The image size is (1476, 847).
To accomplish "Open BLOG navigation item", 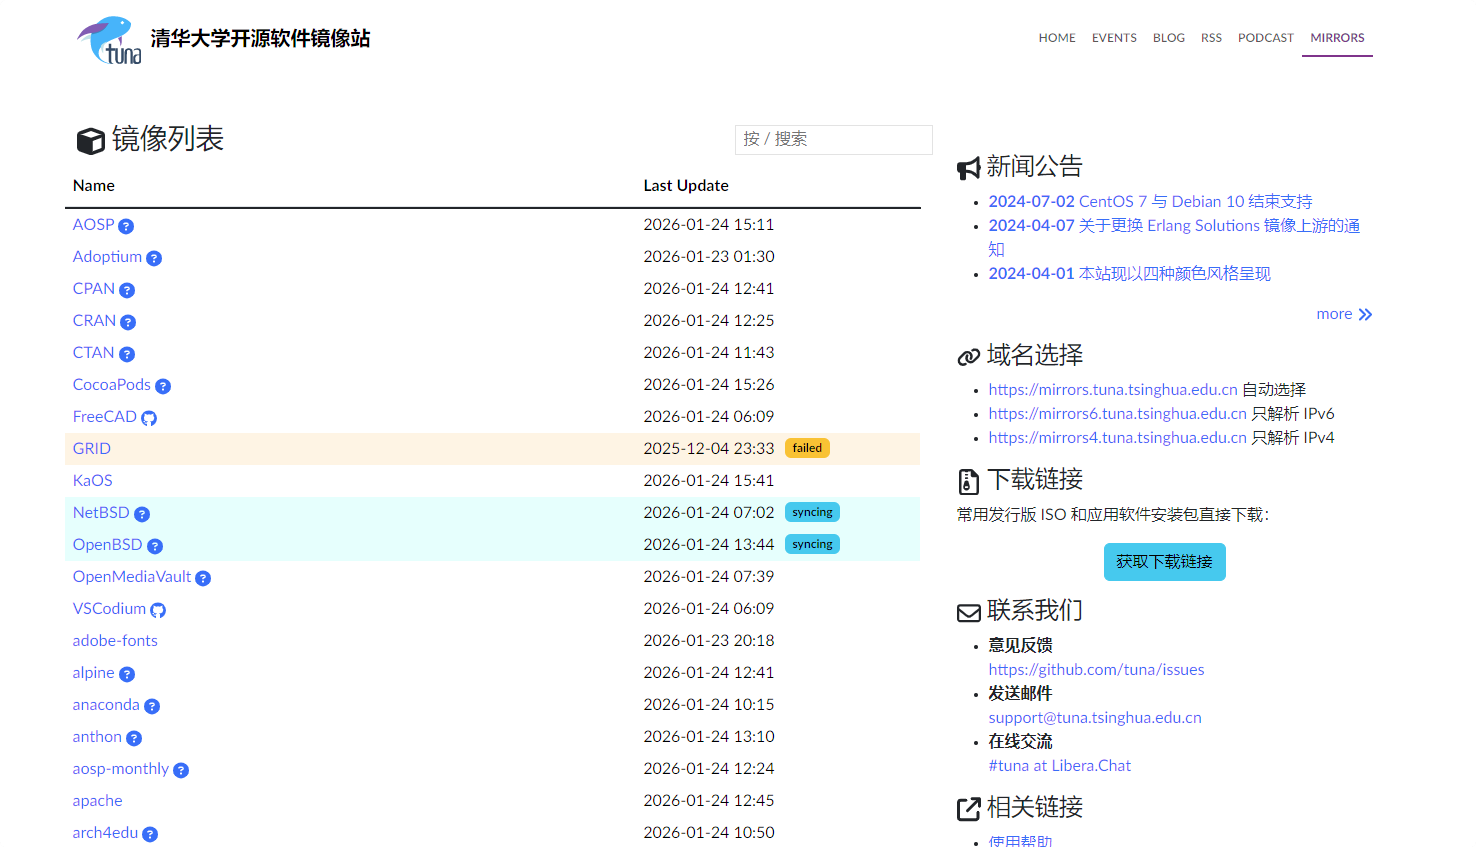I will coord(1169,38).
